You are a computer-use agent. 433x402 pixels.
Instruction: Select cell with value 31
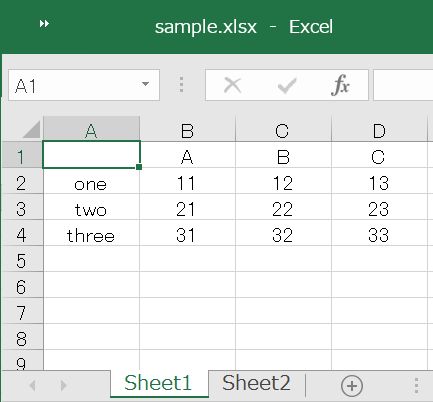point(187,233)
